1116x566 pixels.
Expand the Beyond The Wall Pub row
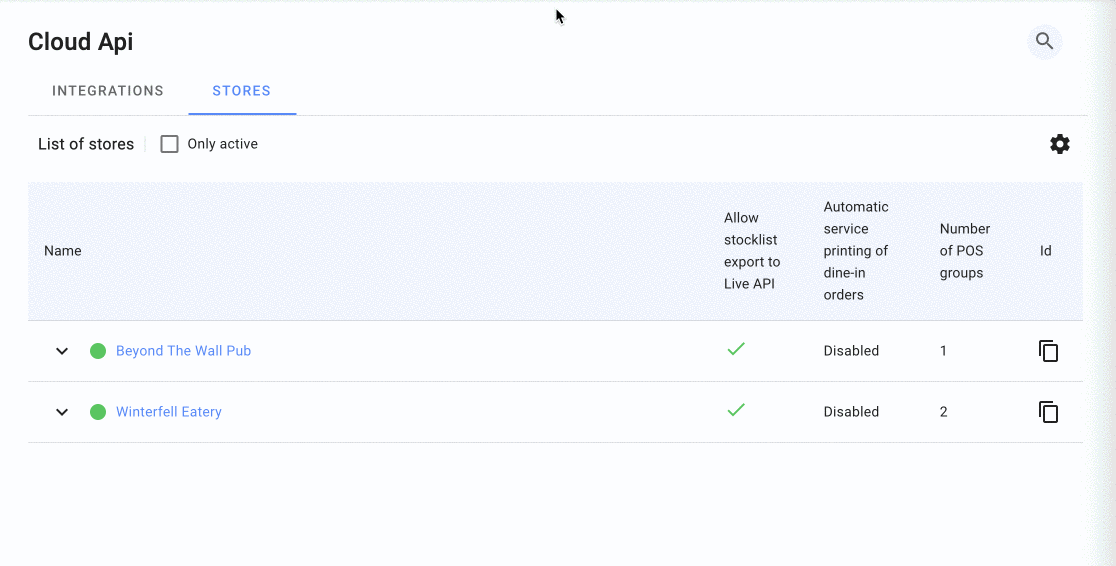62,351
